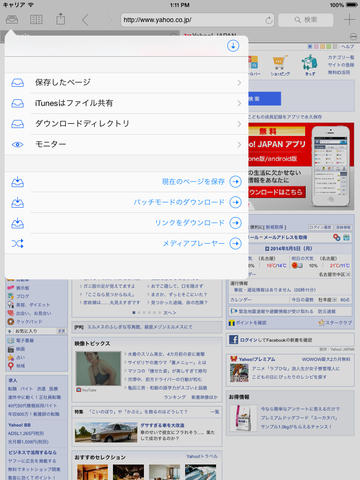Tap the eye icon beside モニター
The width and height of the screenshot is (360, 480).
click(17, 145)
